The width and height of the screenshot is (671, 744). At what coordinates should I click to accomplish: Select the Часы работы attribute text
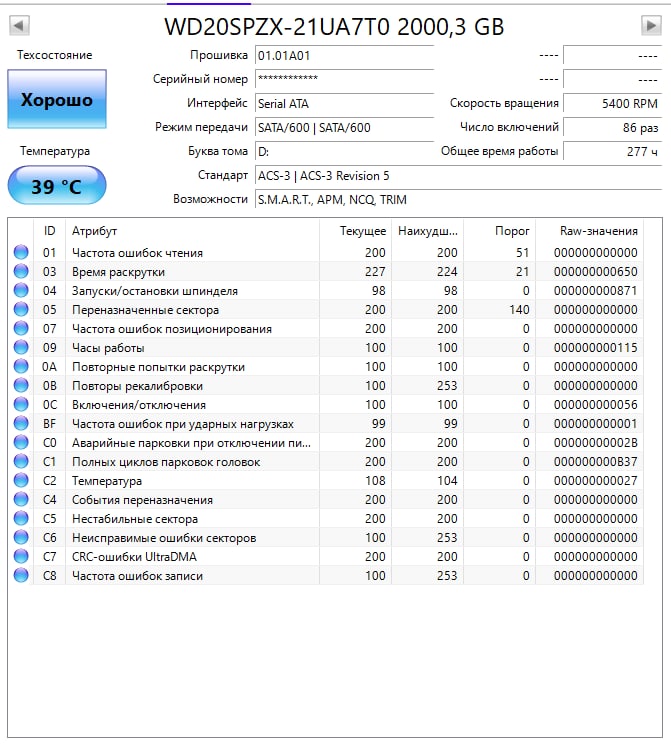coord(108,348)
